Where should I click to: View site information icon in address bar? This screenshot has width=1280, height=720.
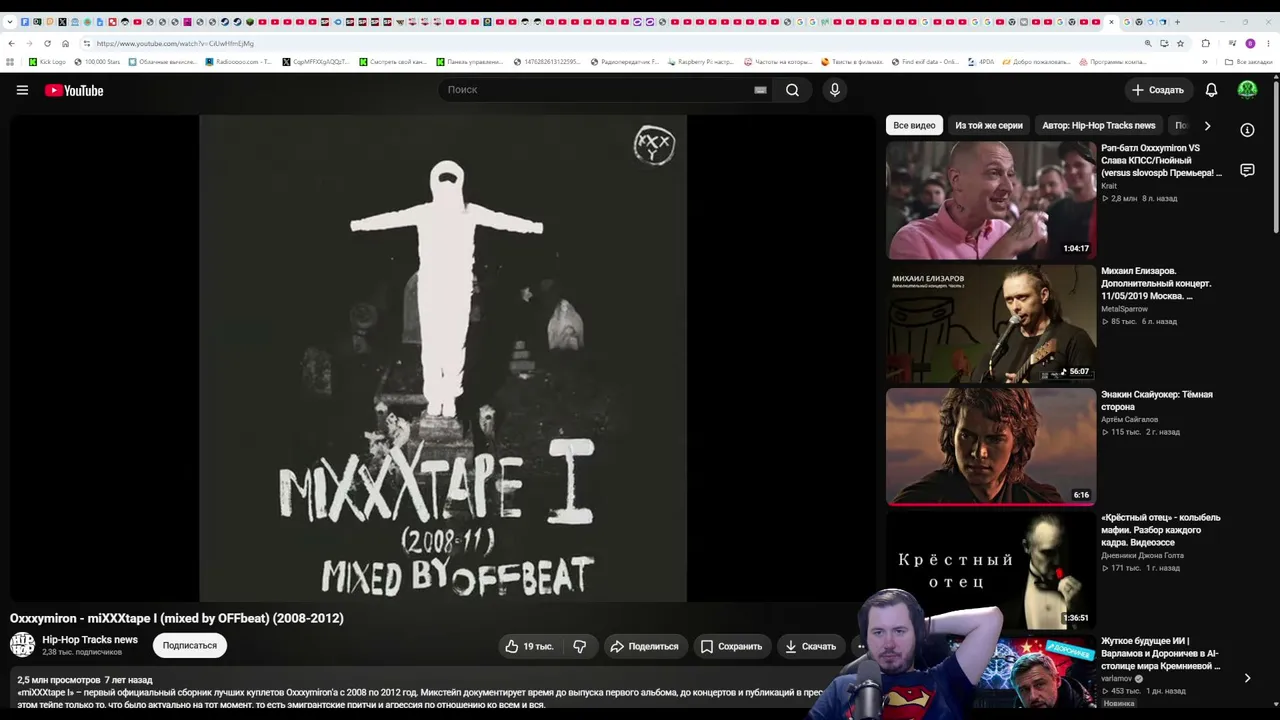(87, 43)
